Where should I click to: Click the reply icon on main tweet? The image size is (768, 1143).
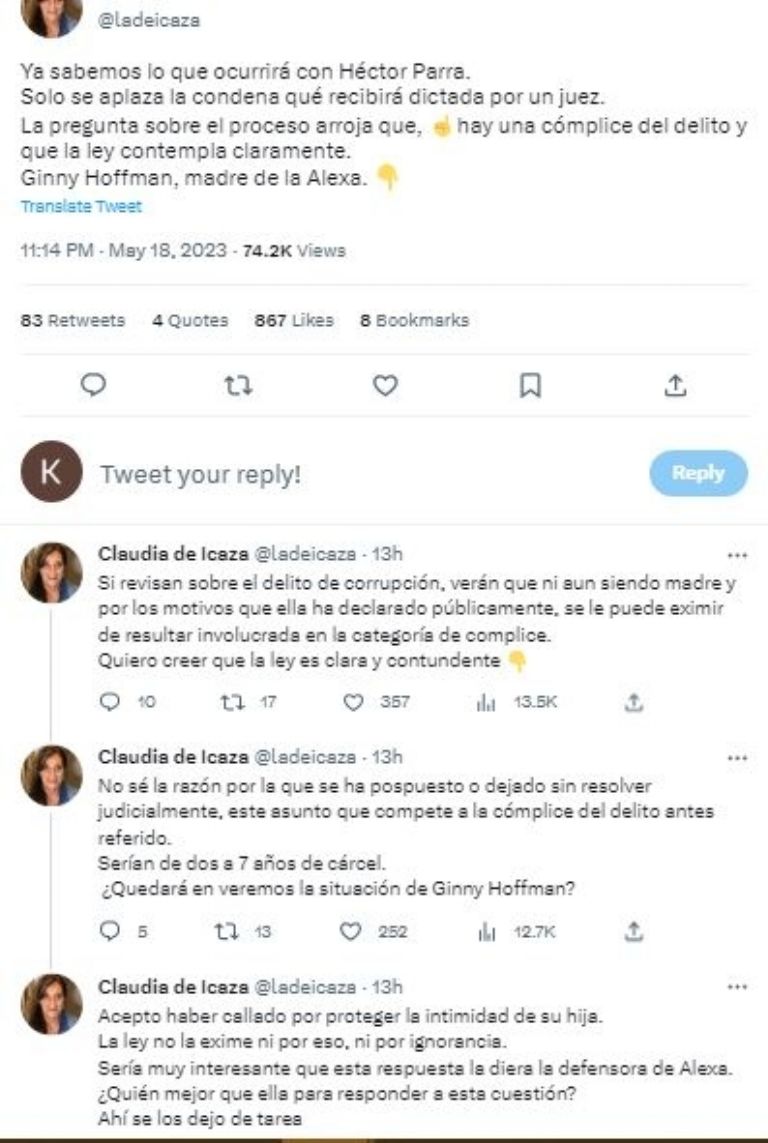pos(93,385)
